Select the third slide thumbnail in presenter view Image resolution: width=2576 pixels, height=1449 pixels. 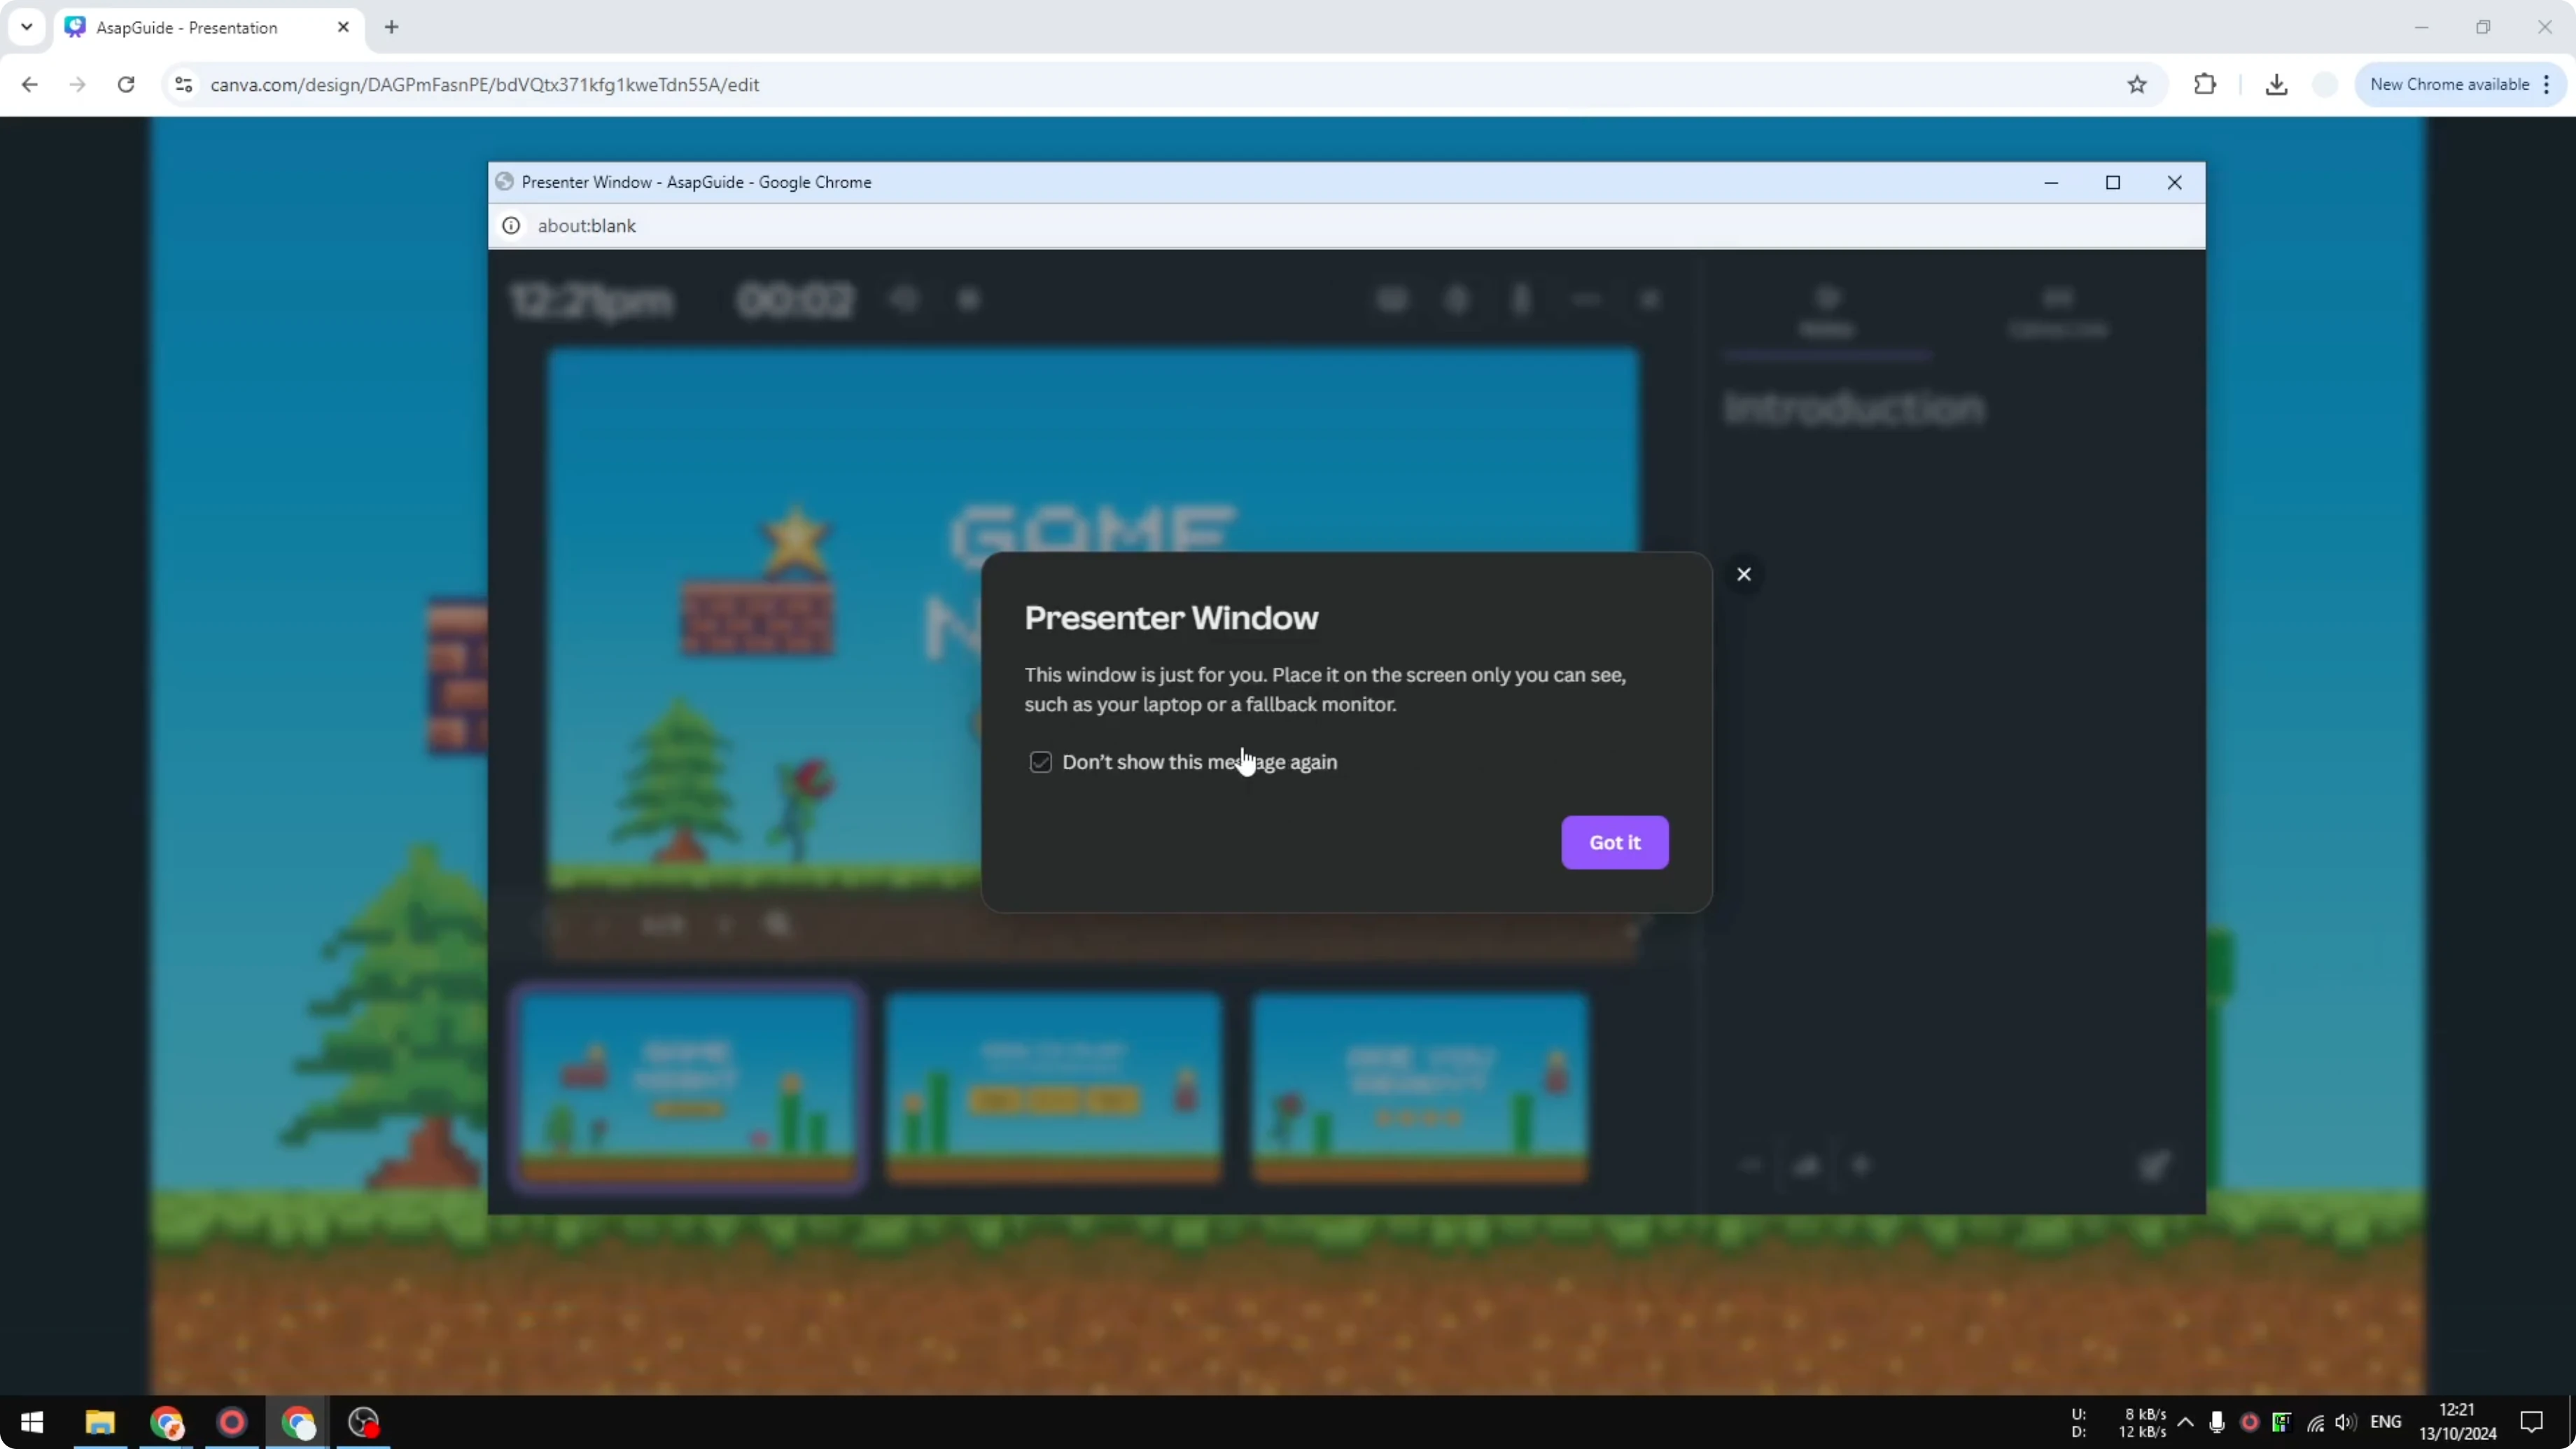tap(1419, 1088)
